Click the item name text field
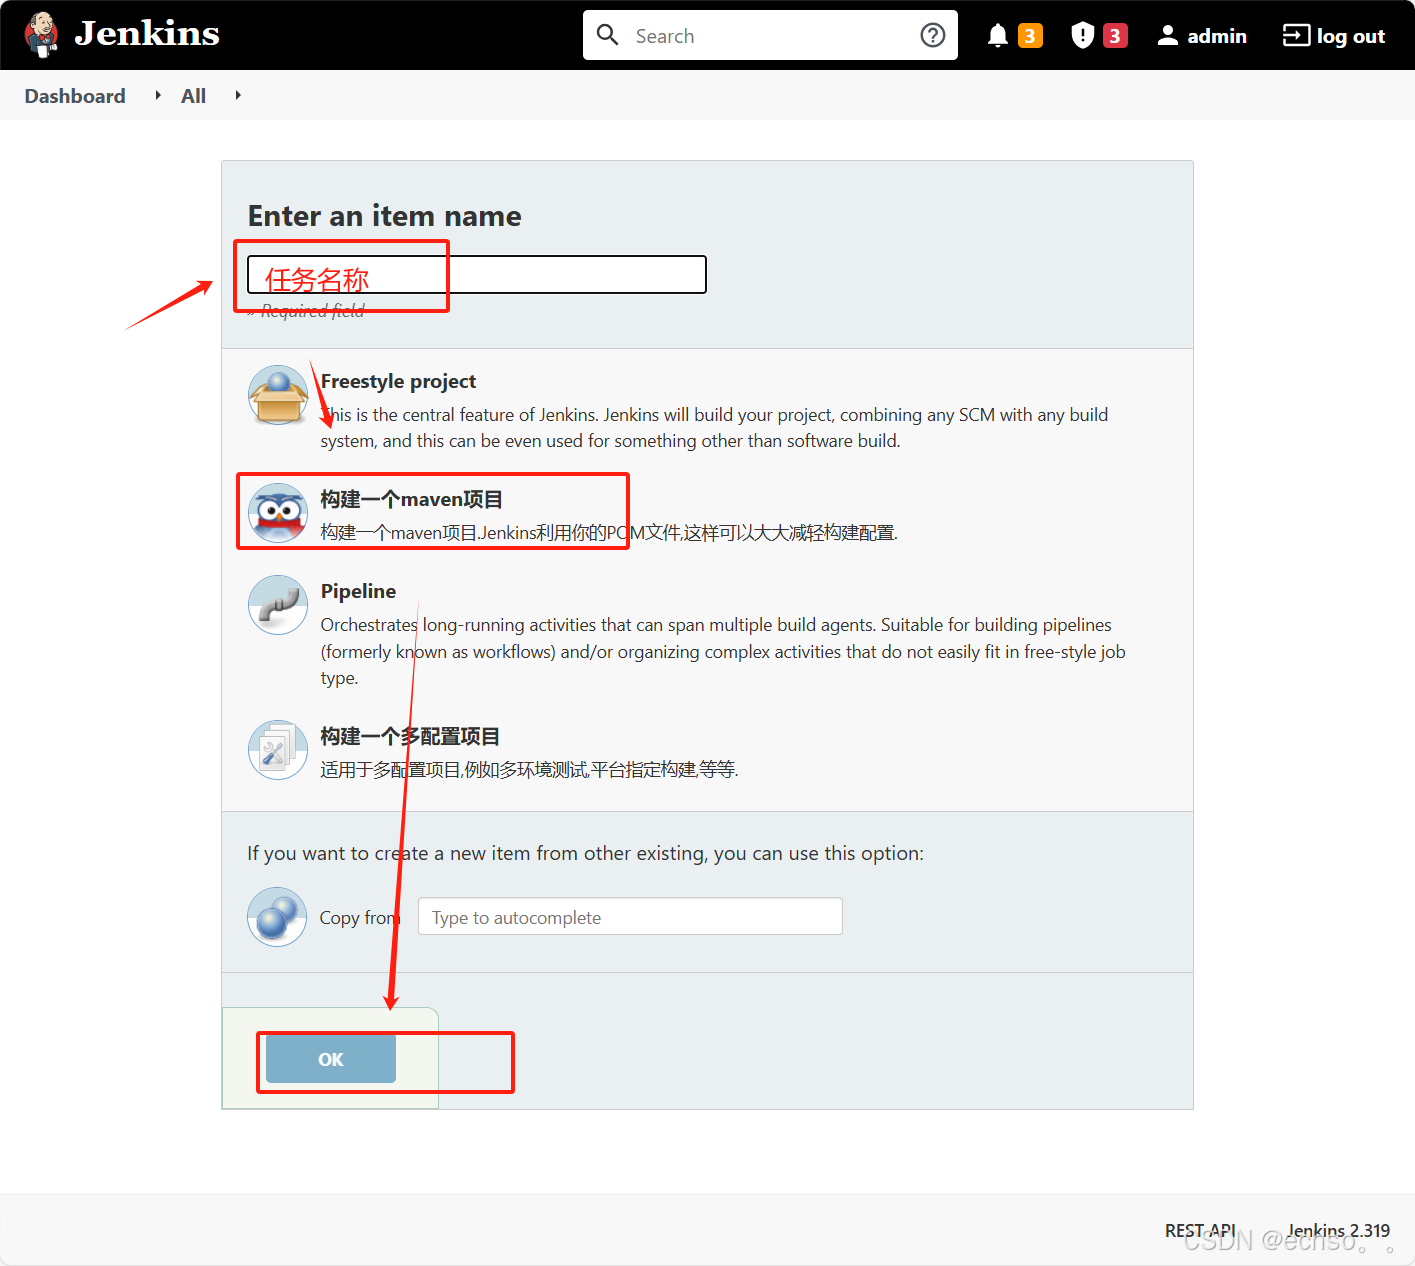The width and height of the screenshot is (1415, 1266). coord(477,274)
